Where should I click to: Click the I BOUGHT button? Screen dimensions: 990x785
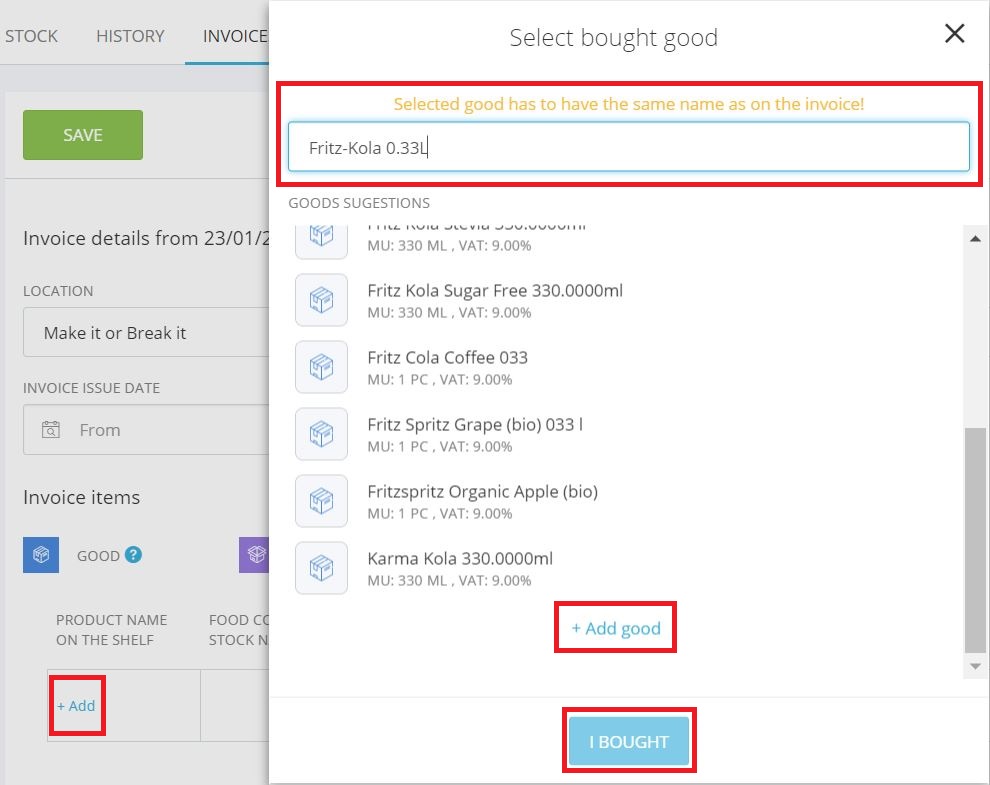pyautogui.click(x=629, y=741)
